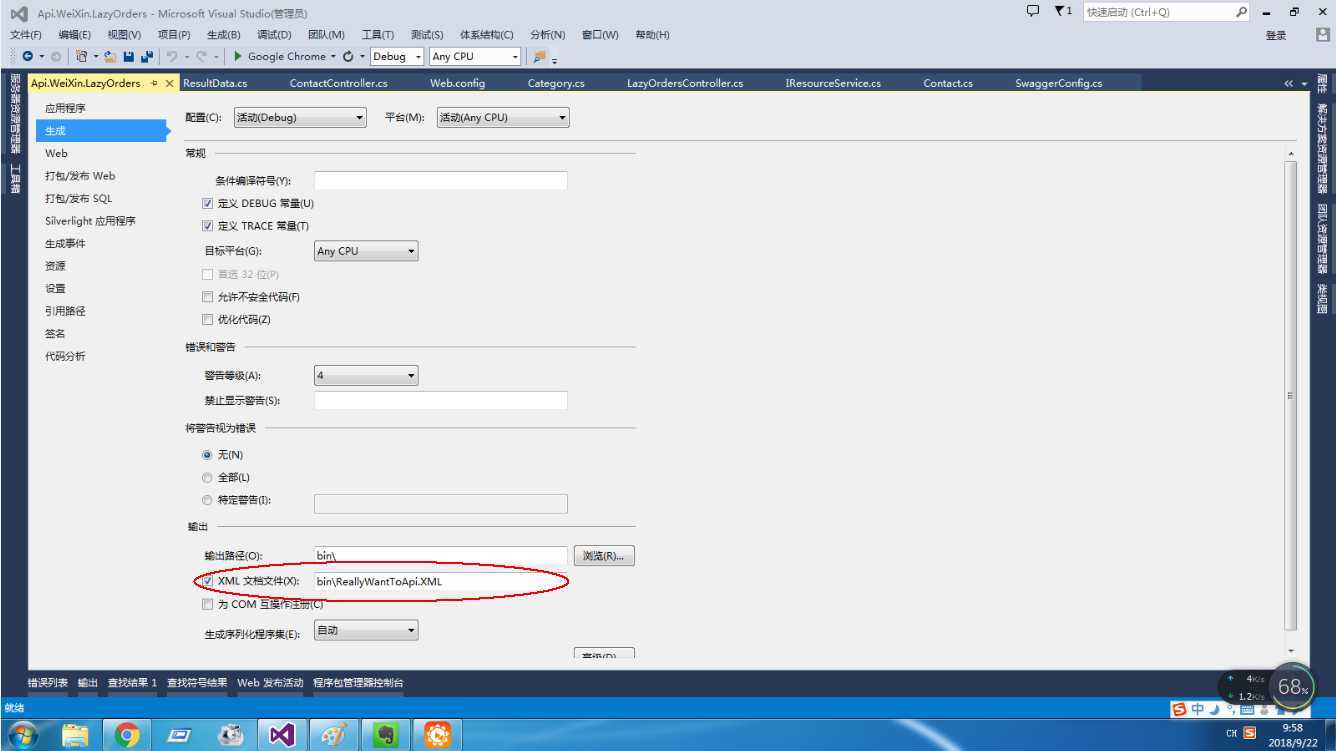Click the undo arrow icon
Viewport: 1336px width, 751px height.
tap(172, 57)
